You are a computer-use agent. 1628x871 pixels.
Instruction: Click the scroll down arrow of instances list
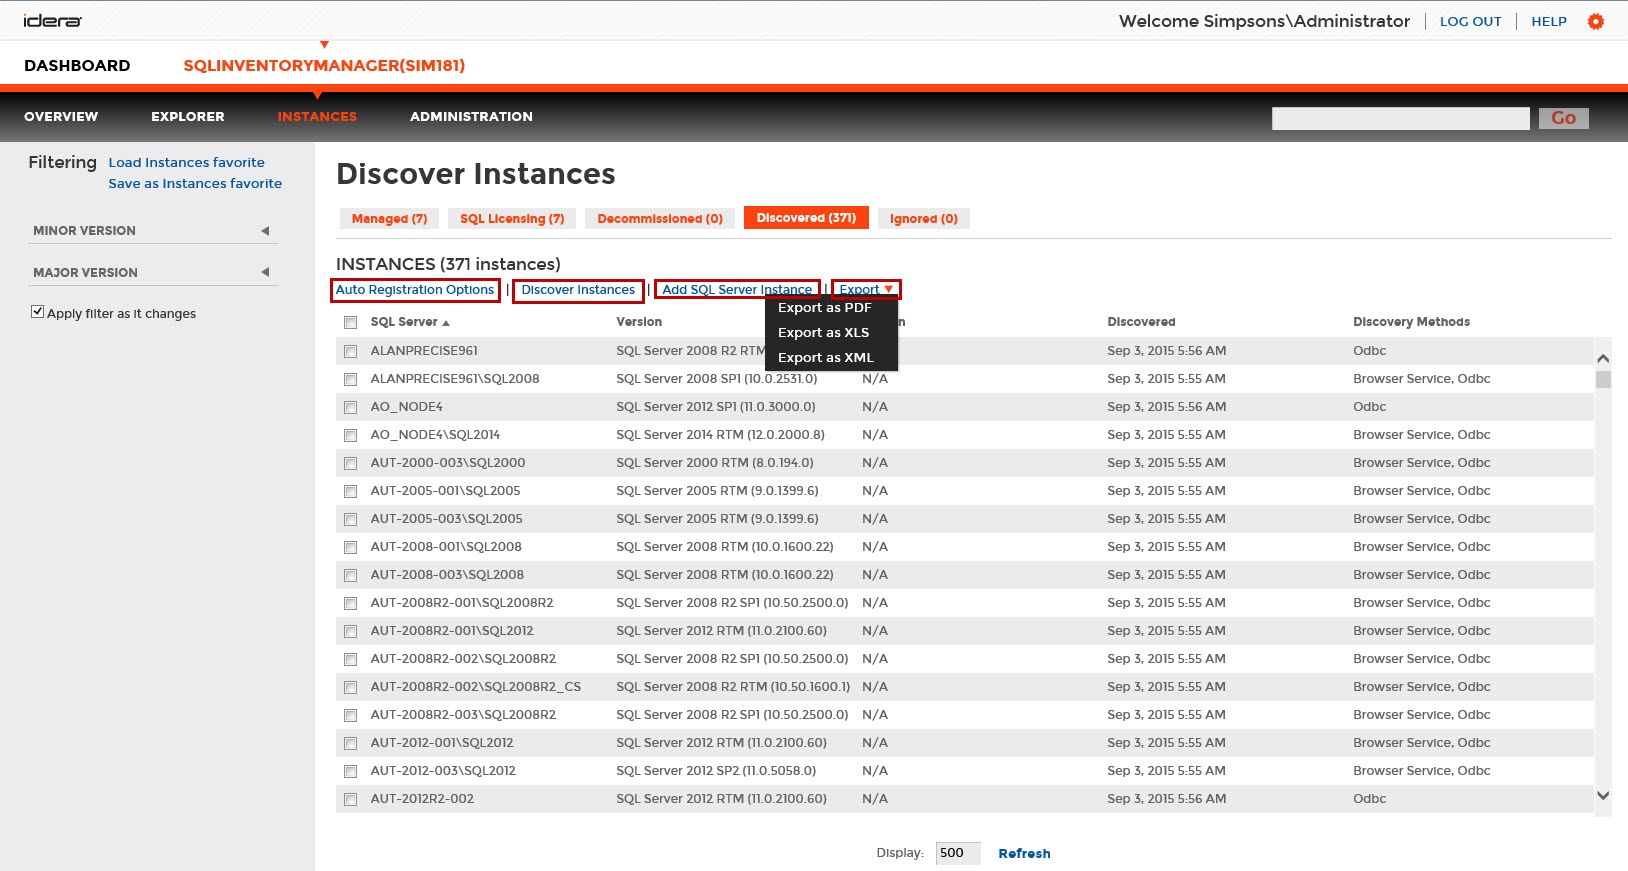(1603, 796)
